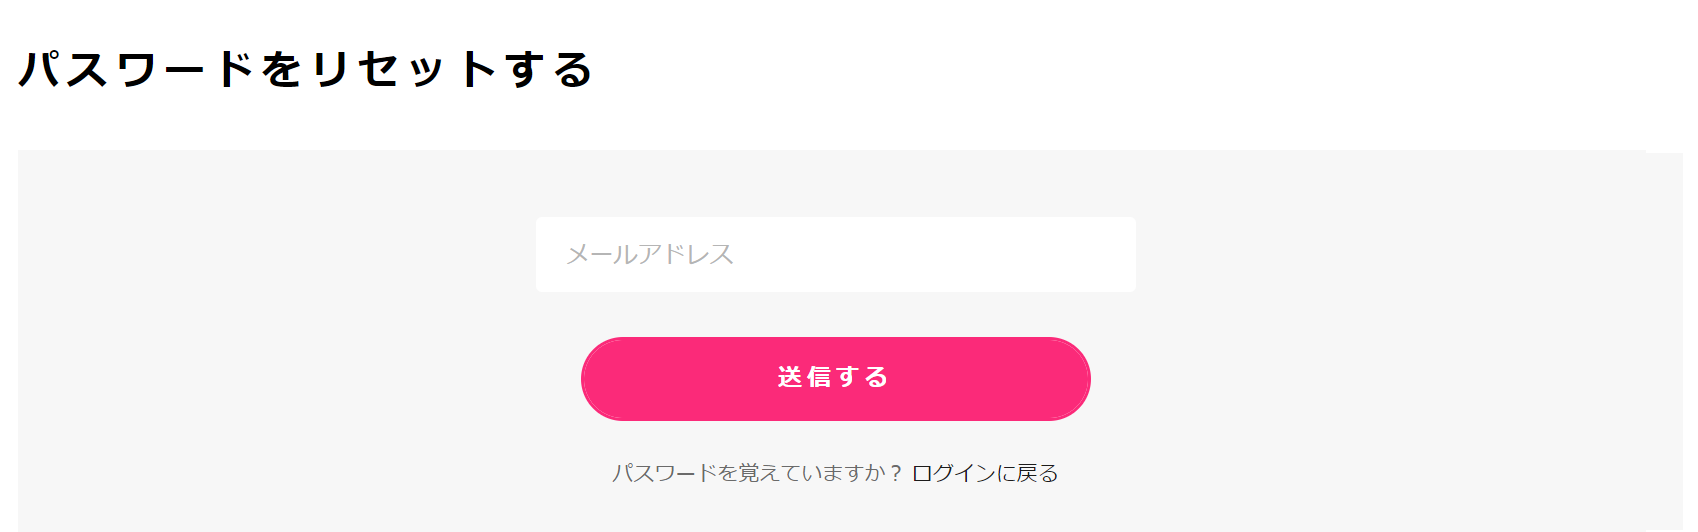Select the link beside パスワードを覚えていますか？
The height and width of the screenshot is (532, 1698).
pos(985,473)
